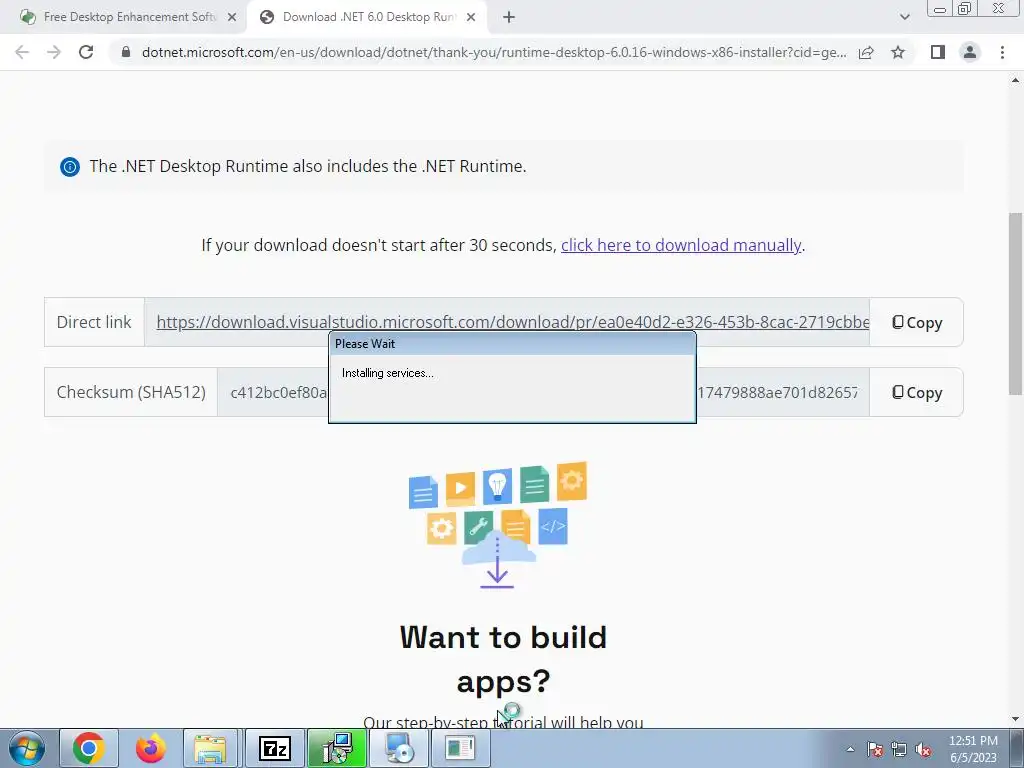Open the Chrome profile menu

point(970,52)
